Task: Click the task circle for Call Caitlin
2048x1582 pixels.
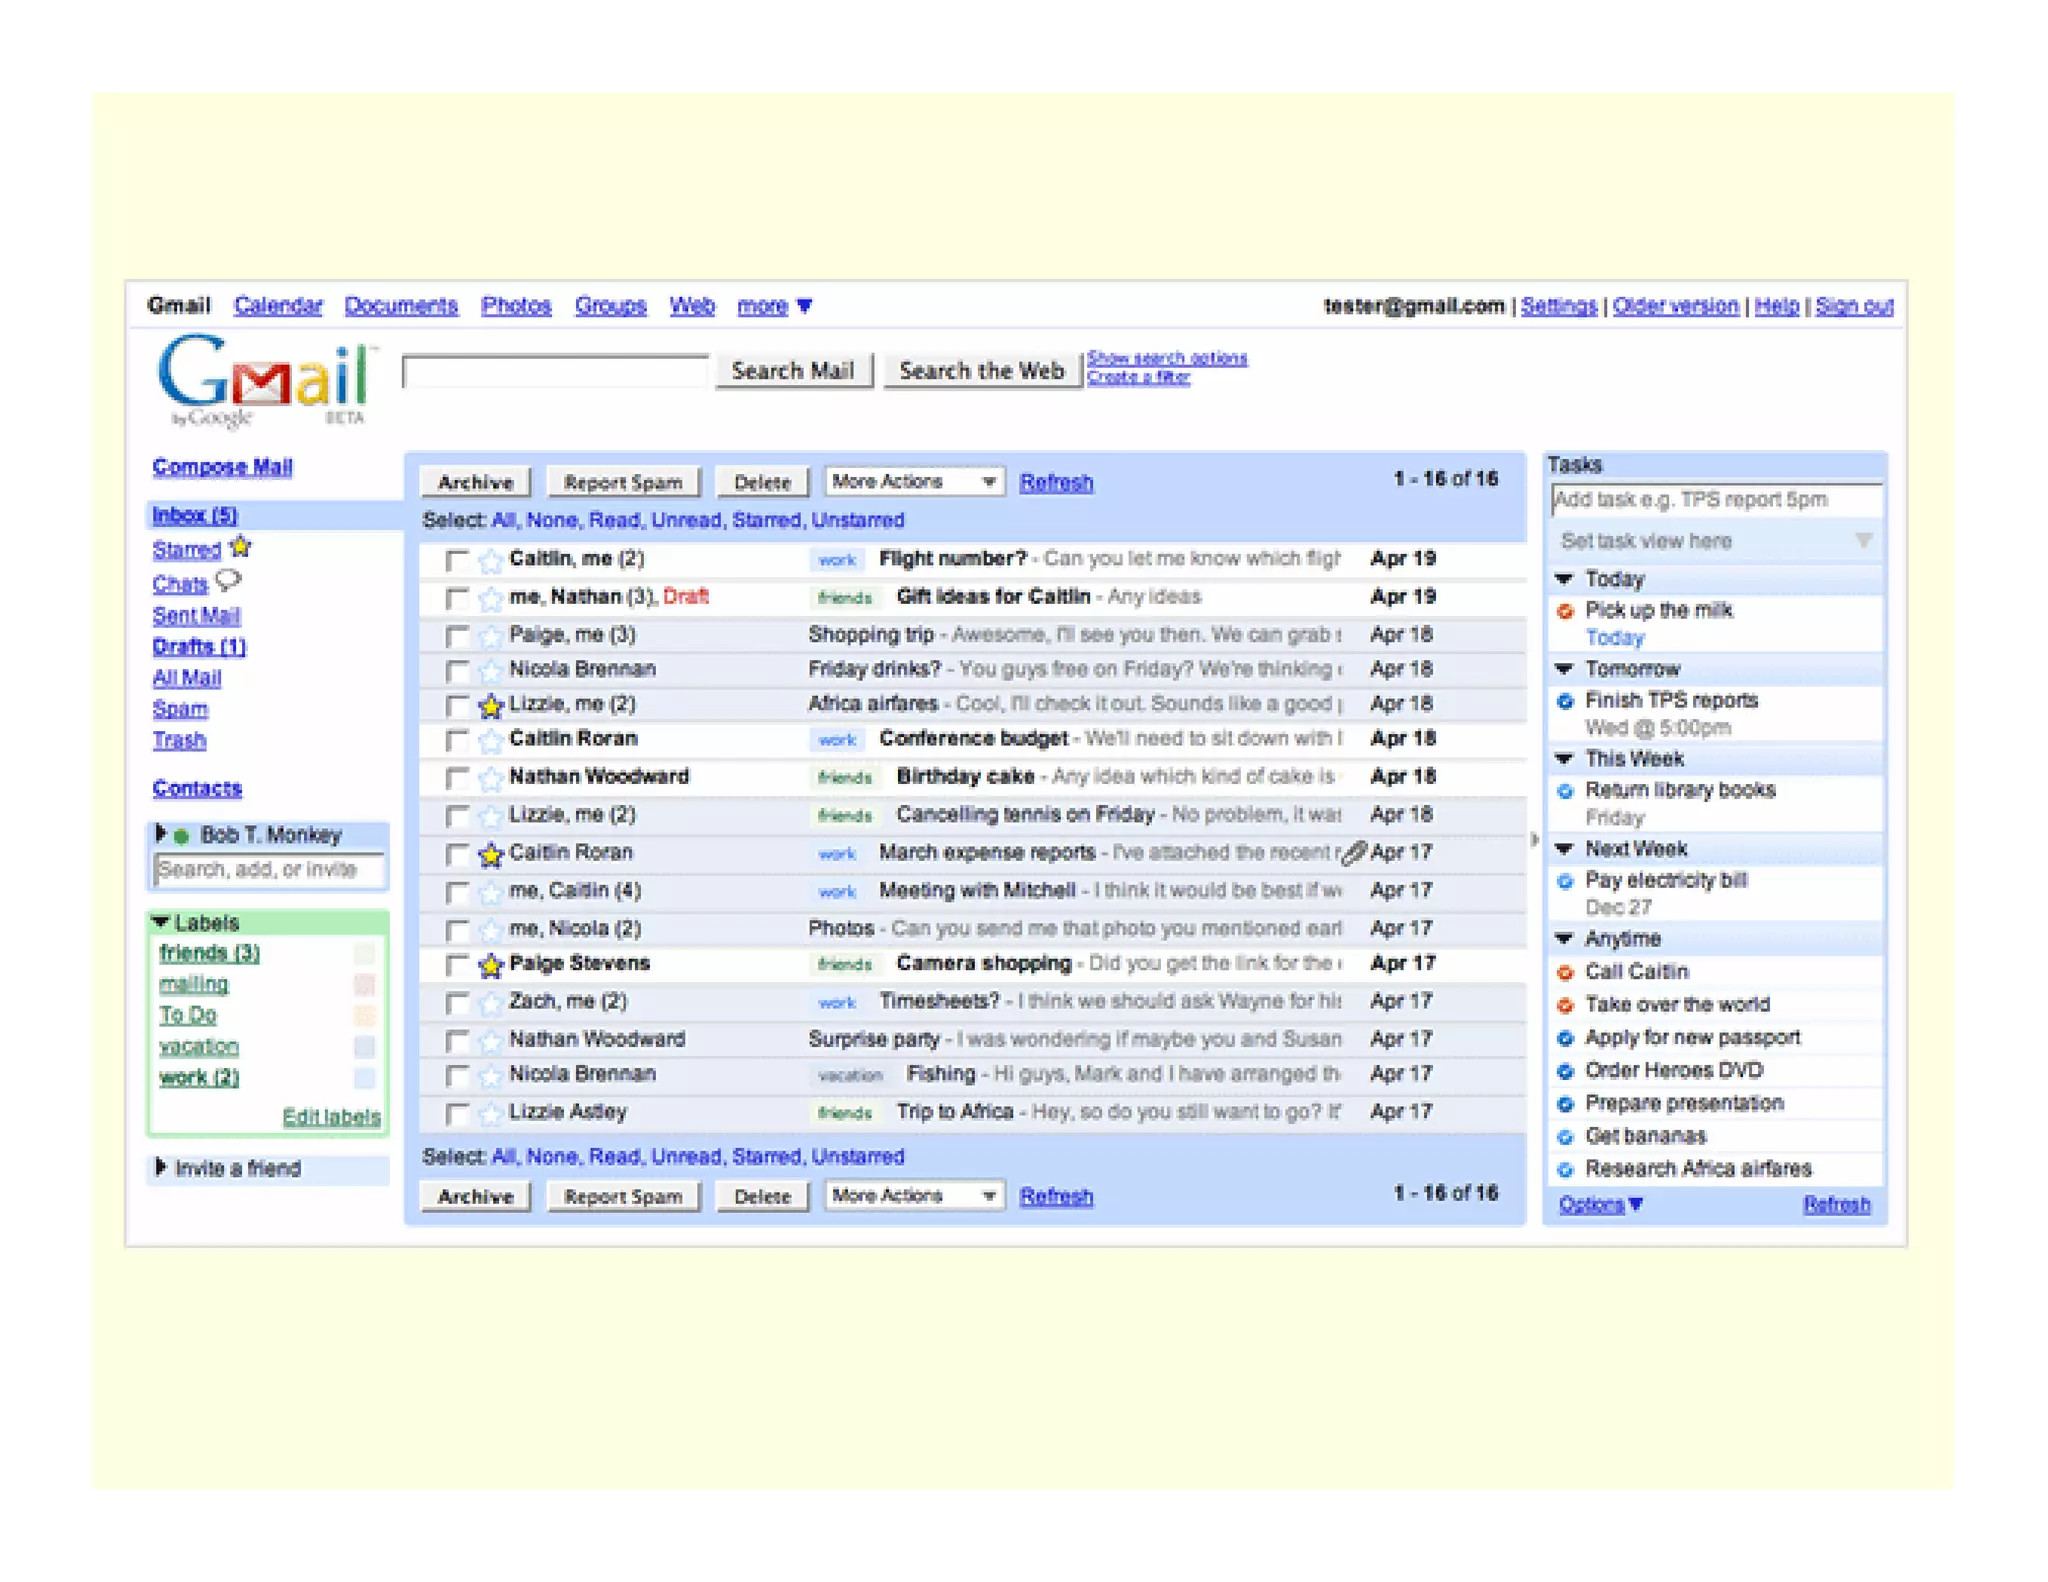Action: [x=1565, y=972]
